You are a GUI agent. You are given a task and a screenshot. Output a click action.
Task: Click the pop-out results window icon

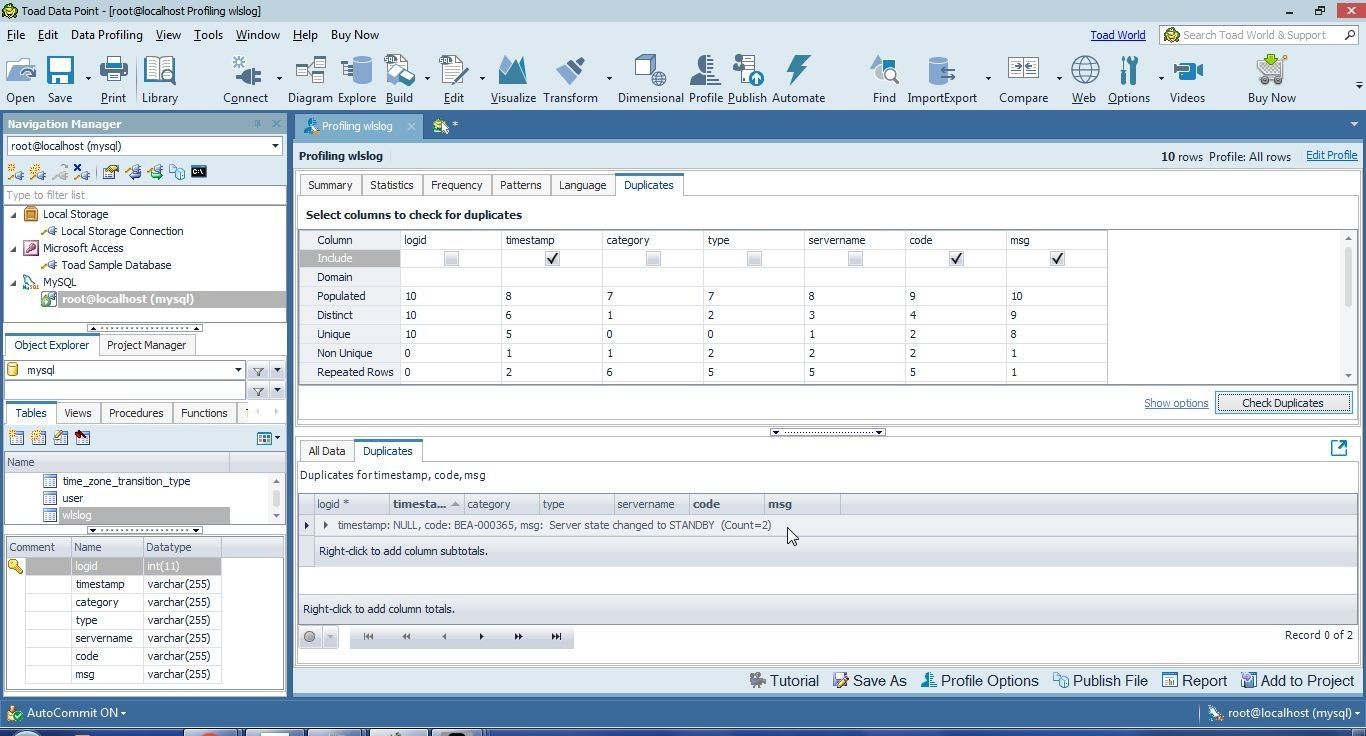click(1339, 448)
